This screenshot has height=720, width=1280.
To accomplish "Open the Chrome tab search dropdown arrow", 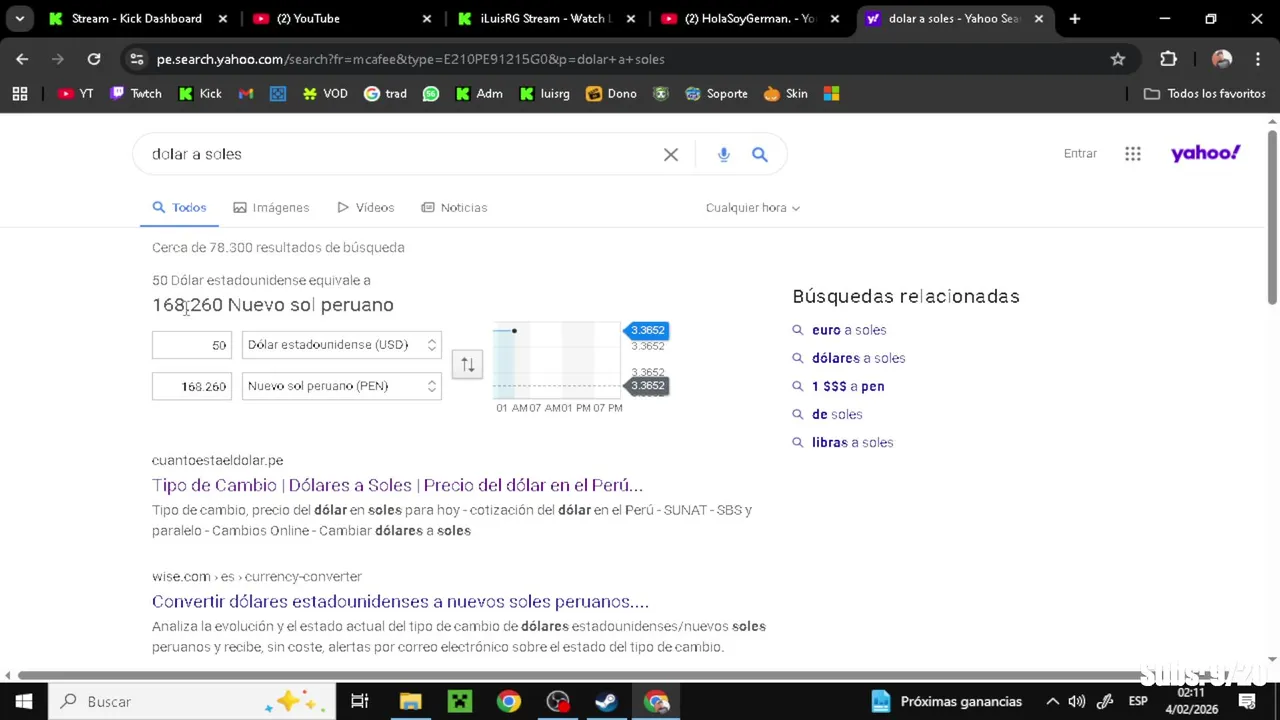I will click(19, 18).
